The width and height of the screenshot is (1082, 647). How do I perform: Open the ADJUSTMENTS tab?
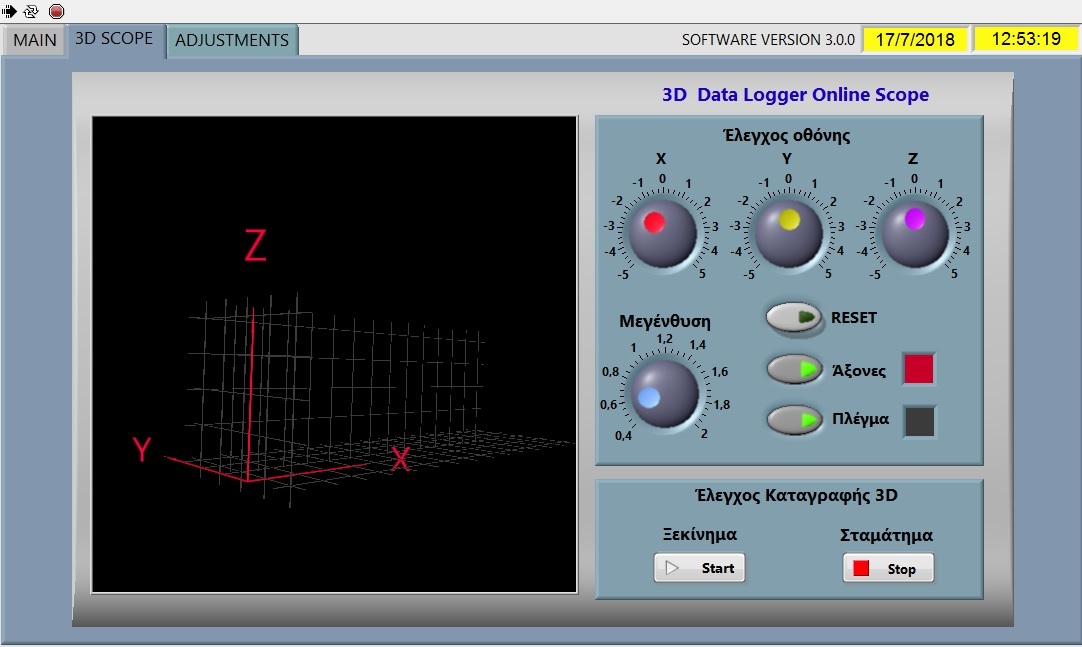pyautogui.click(x=232, y=40)
